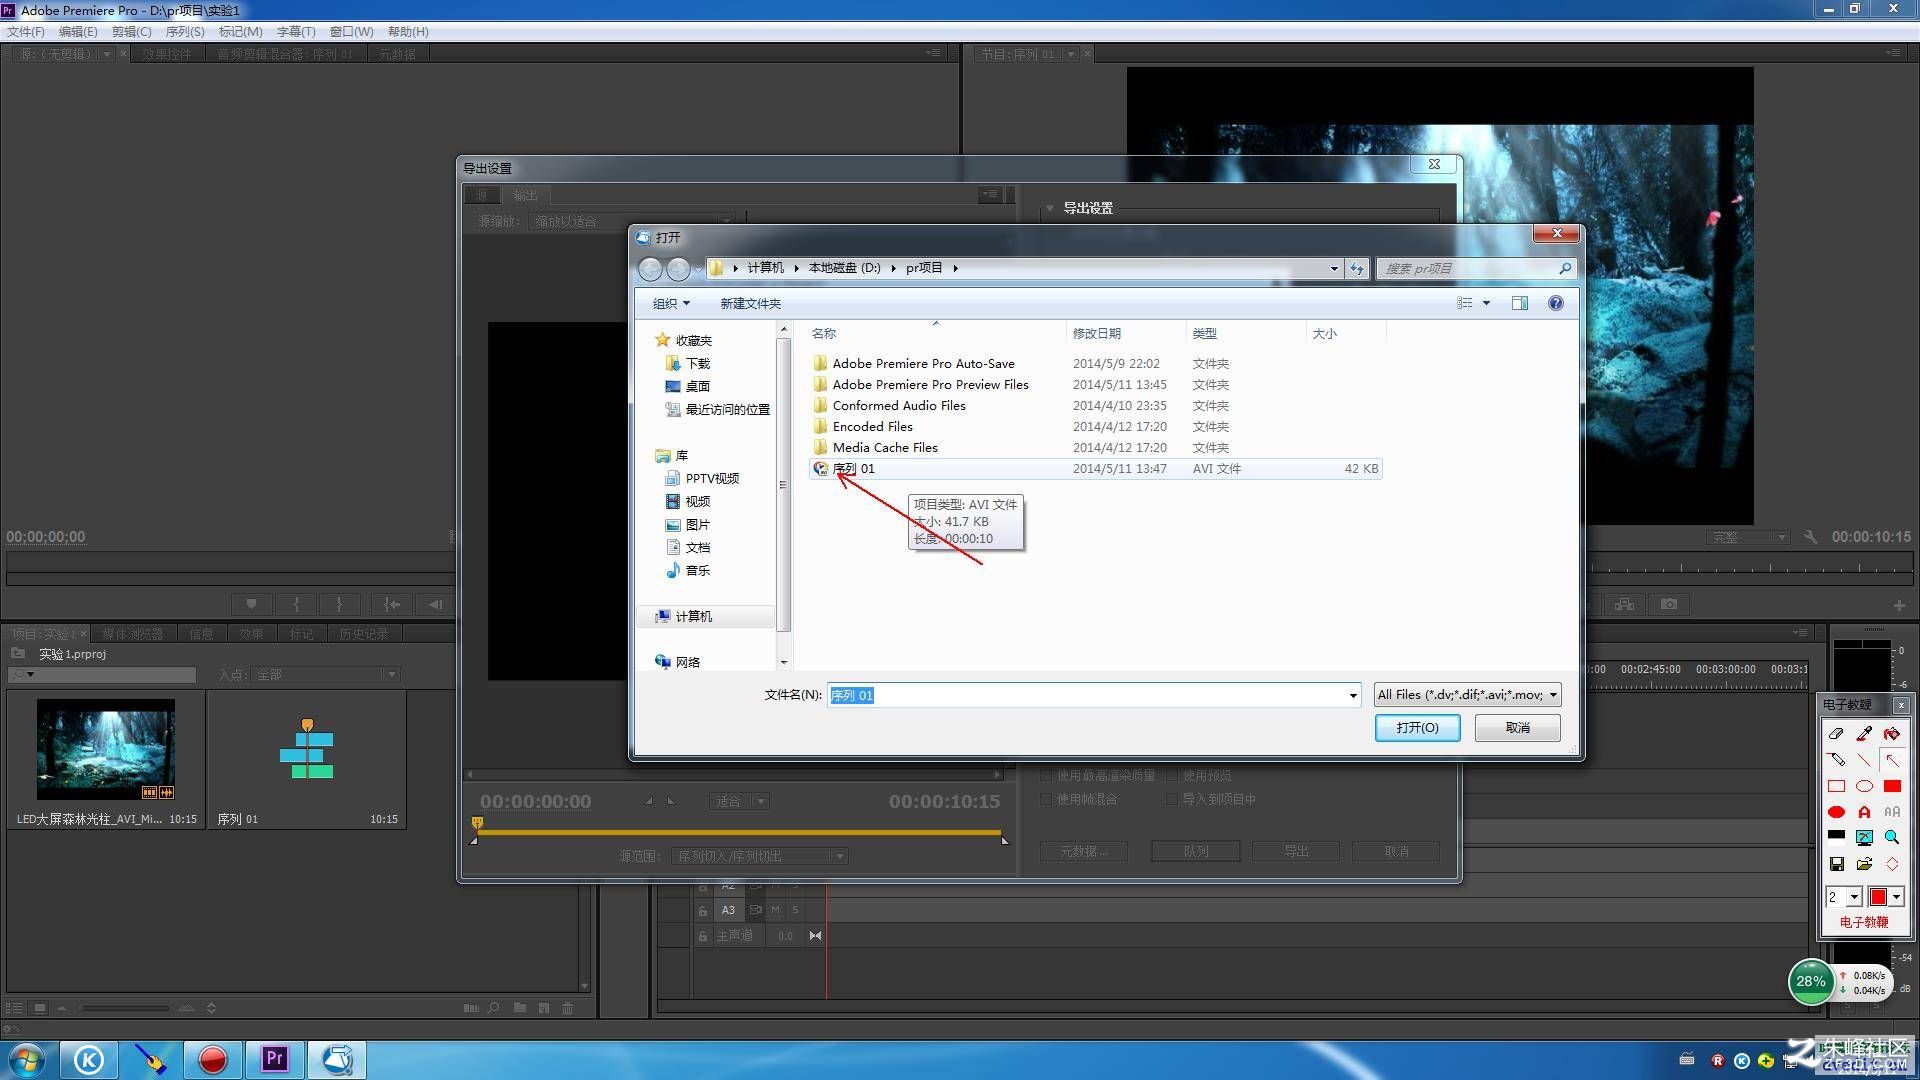Screen dimensions: 1920x1080
Task: Toggle 使用预览 checkbox
Action: [1172, 776]
